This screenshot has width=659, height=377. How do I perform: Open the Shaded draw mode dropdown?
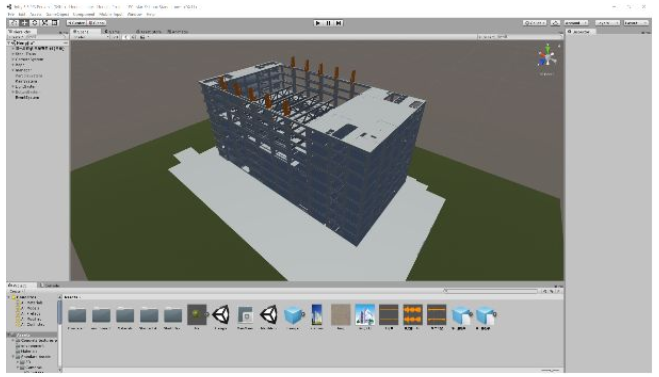[91, 37]
